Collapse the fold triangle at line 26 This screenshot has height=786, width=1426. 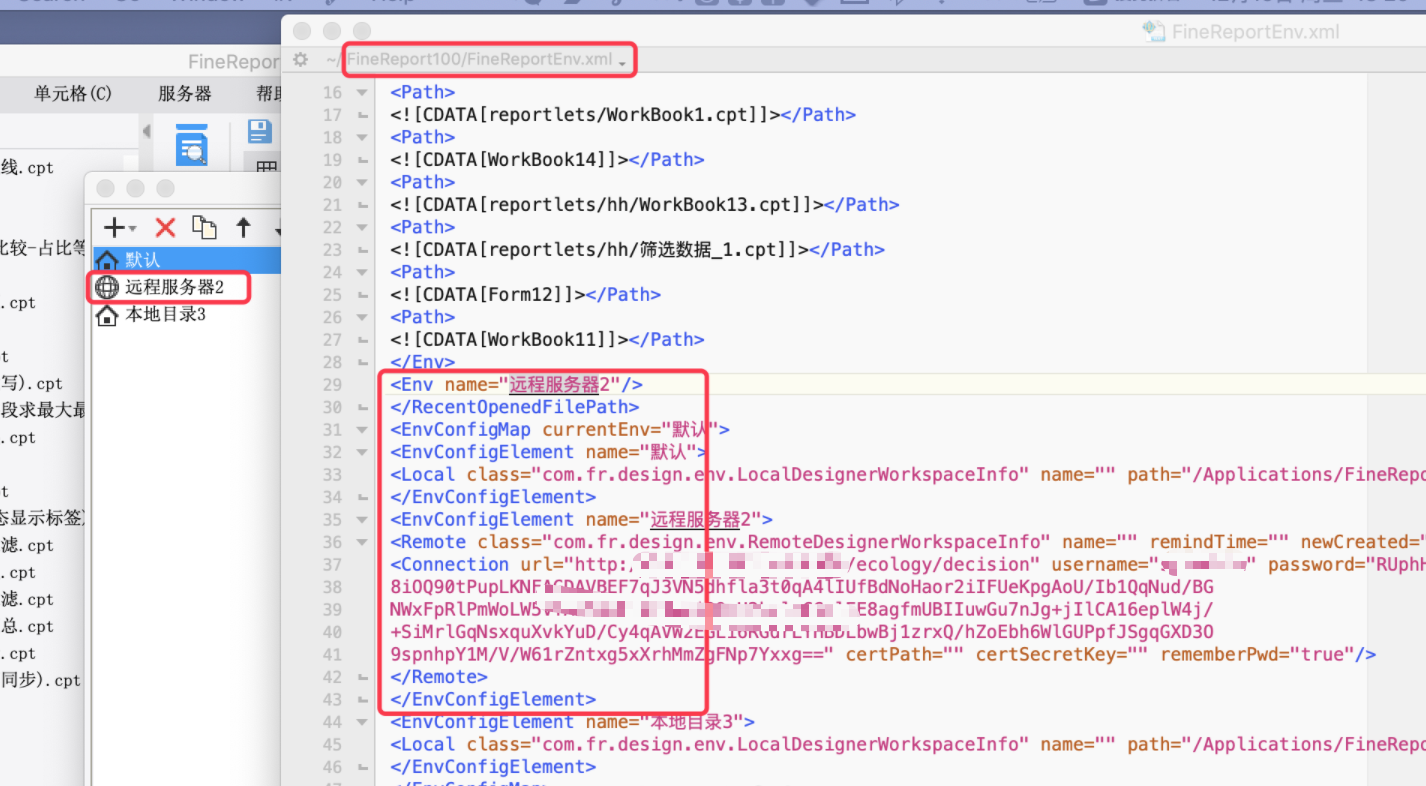[x=361, y=317]
